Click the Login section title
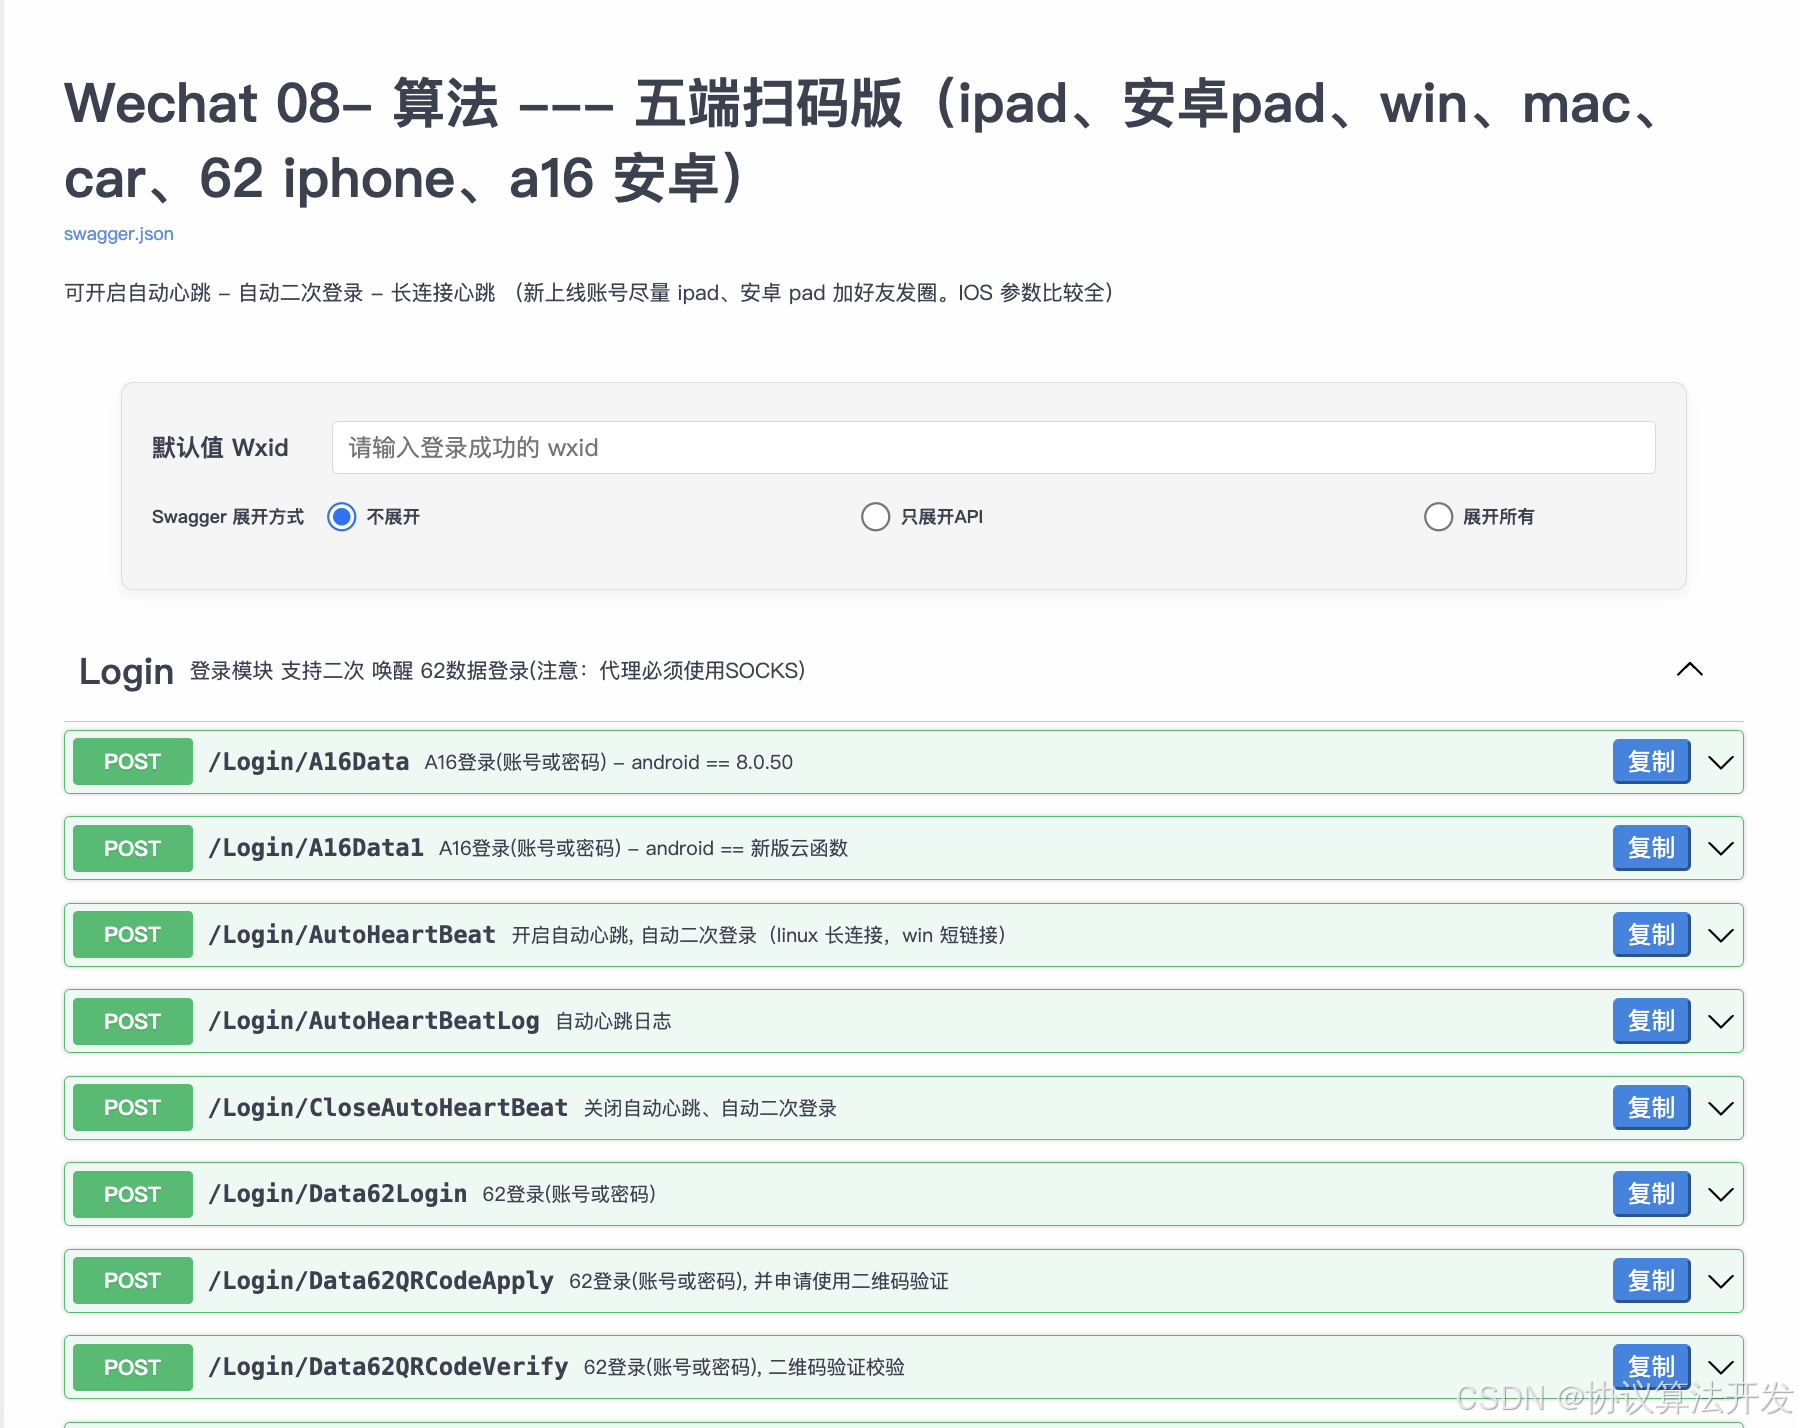Viewport: 1798px width, 1428px height. click(x=126, y=671)
